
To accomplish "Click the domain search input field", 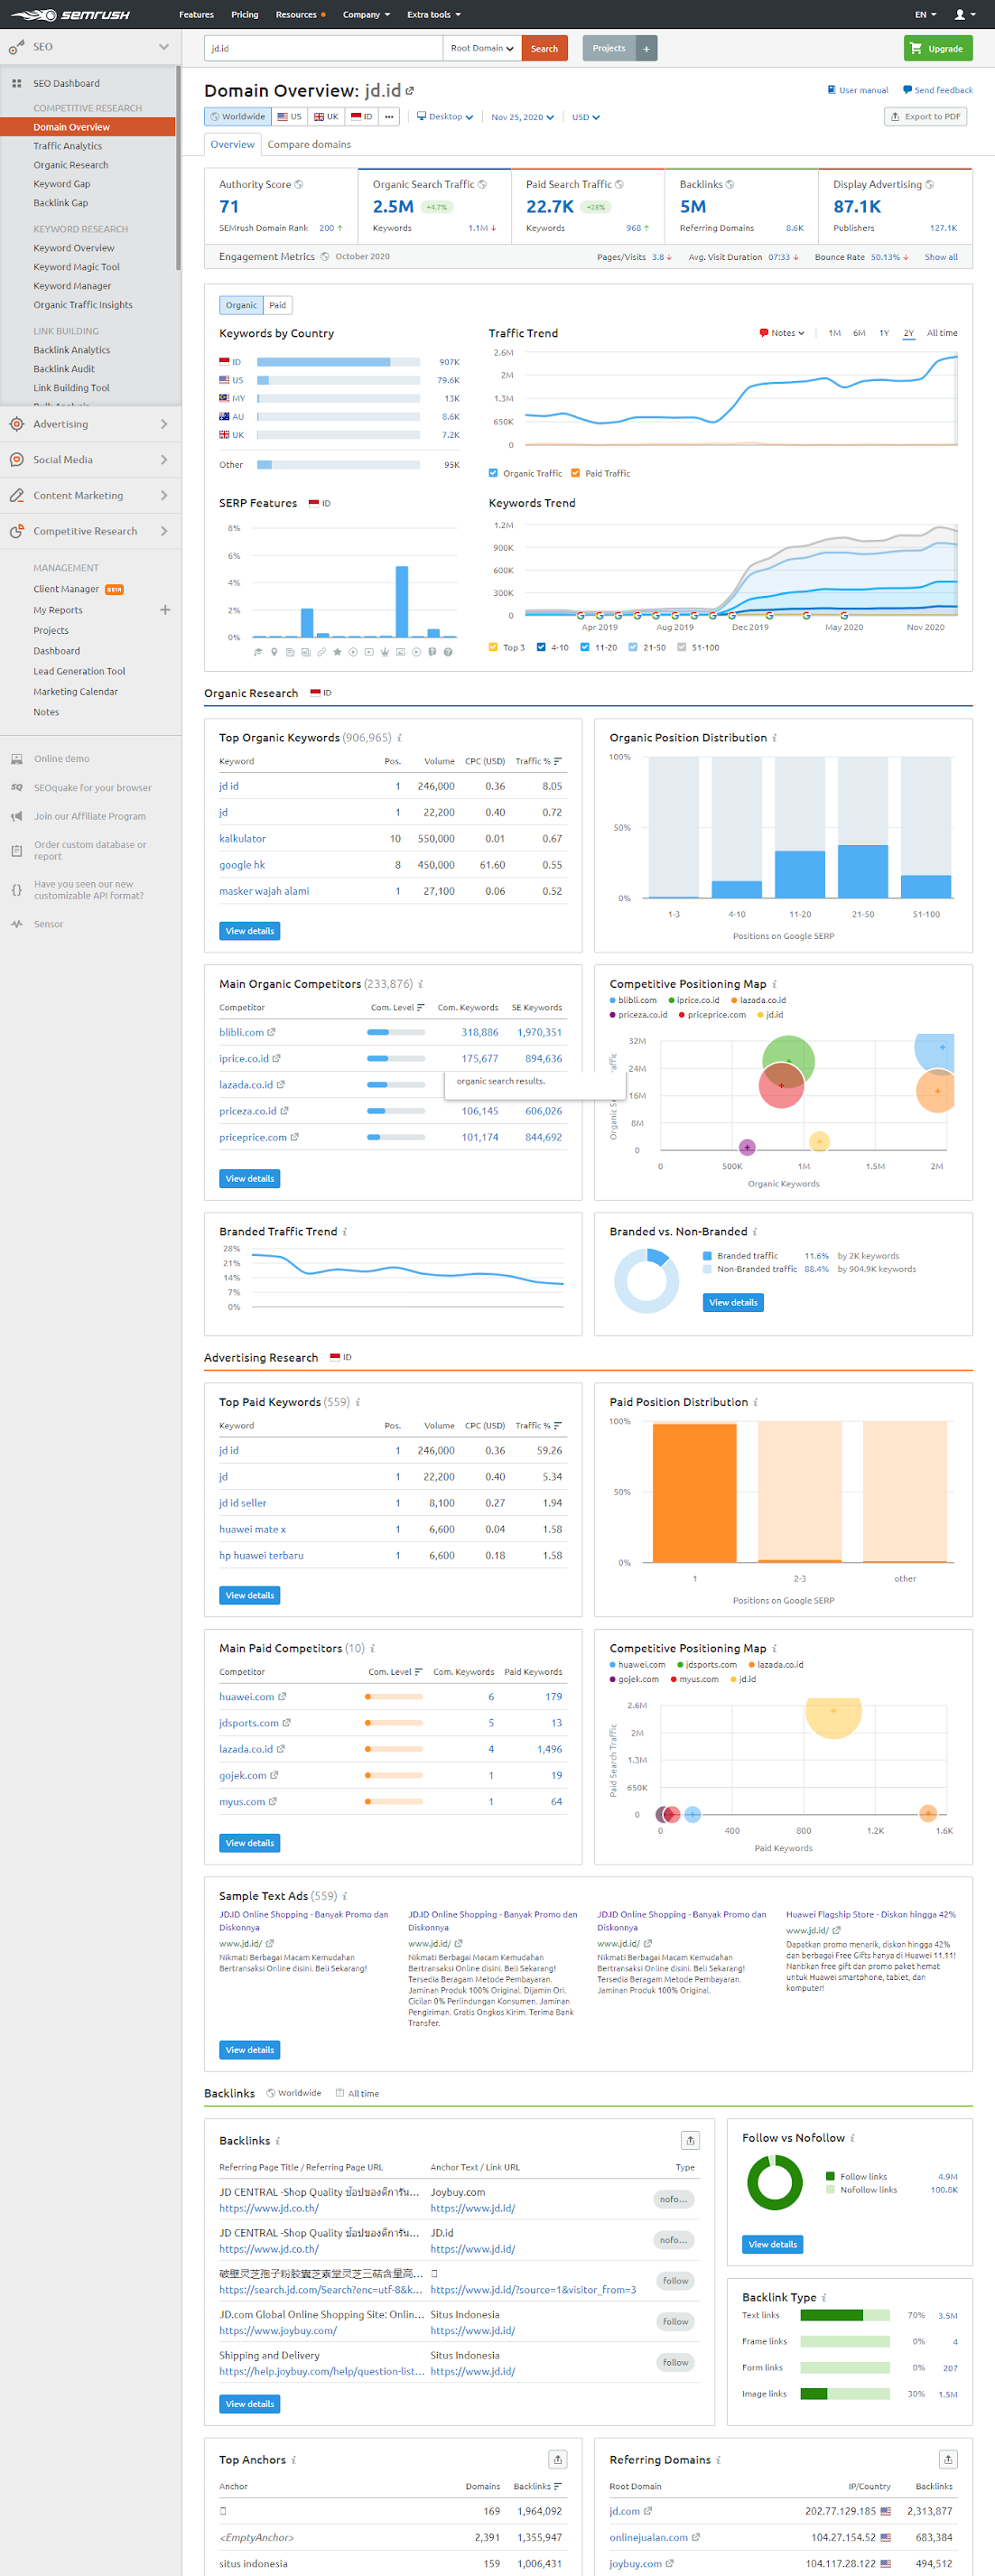I will click(x=323, y=48).
